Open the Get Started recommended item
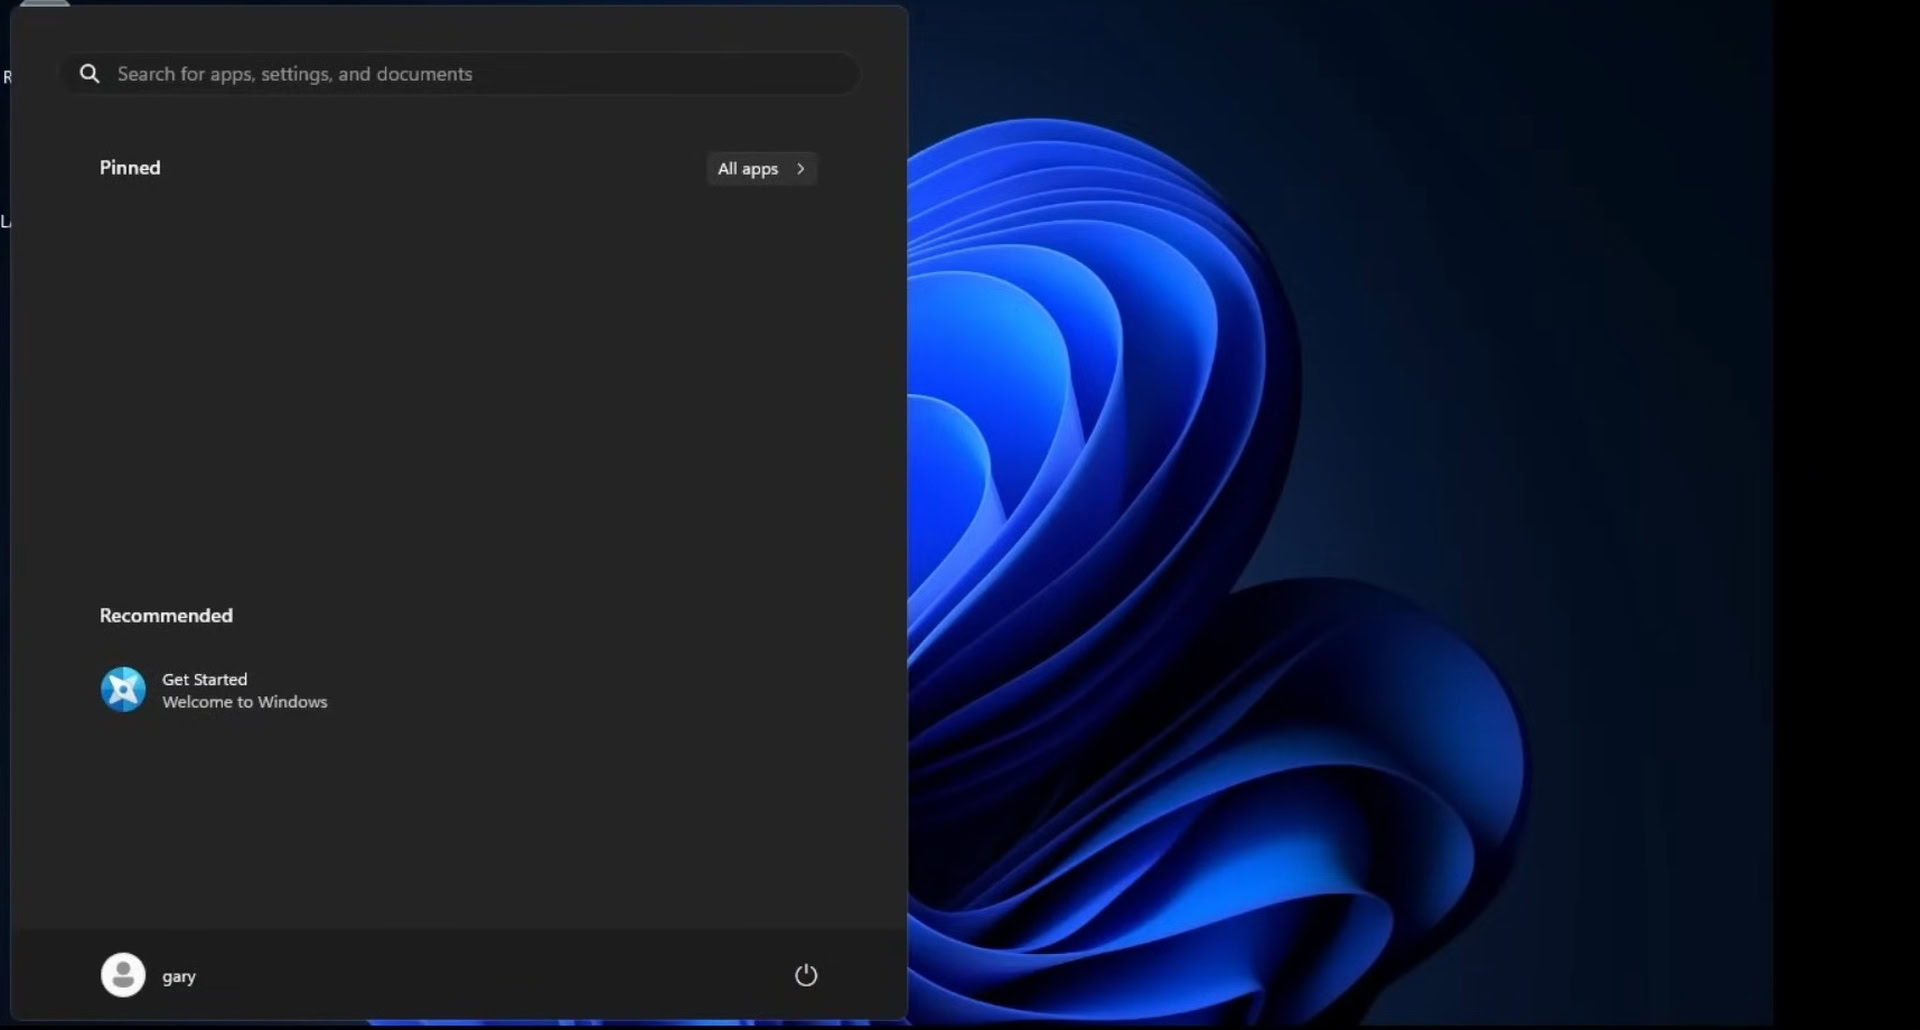Image resolution: width=1920 pixels, height=1030 pixels. point(214,690)
